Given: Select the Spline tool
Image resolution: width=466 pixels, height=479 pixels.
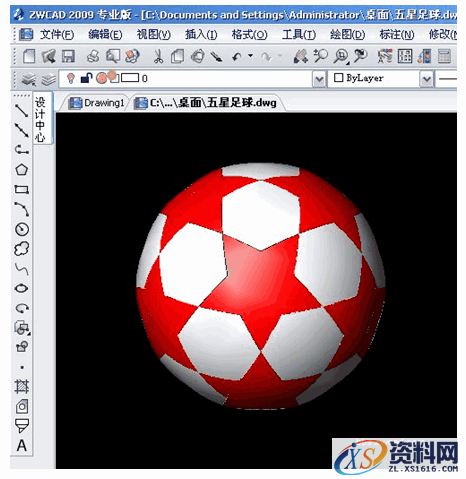Looking at the screenshot, I should pos(22,269).
